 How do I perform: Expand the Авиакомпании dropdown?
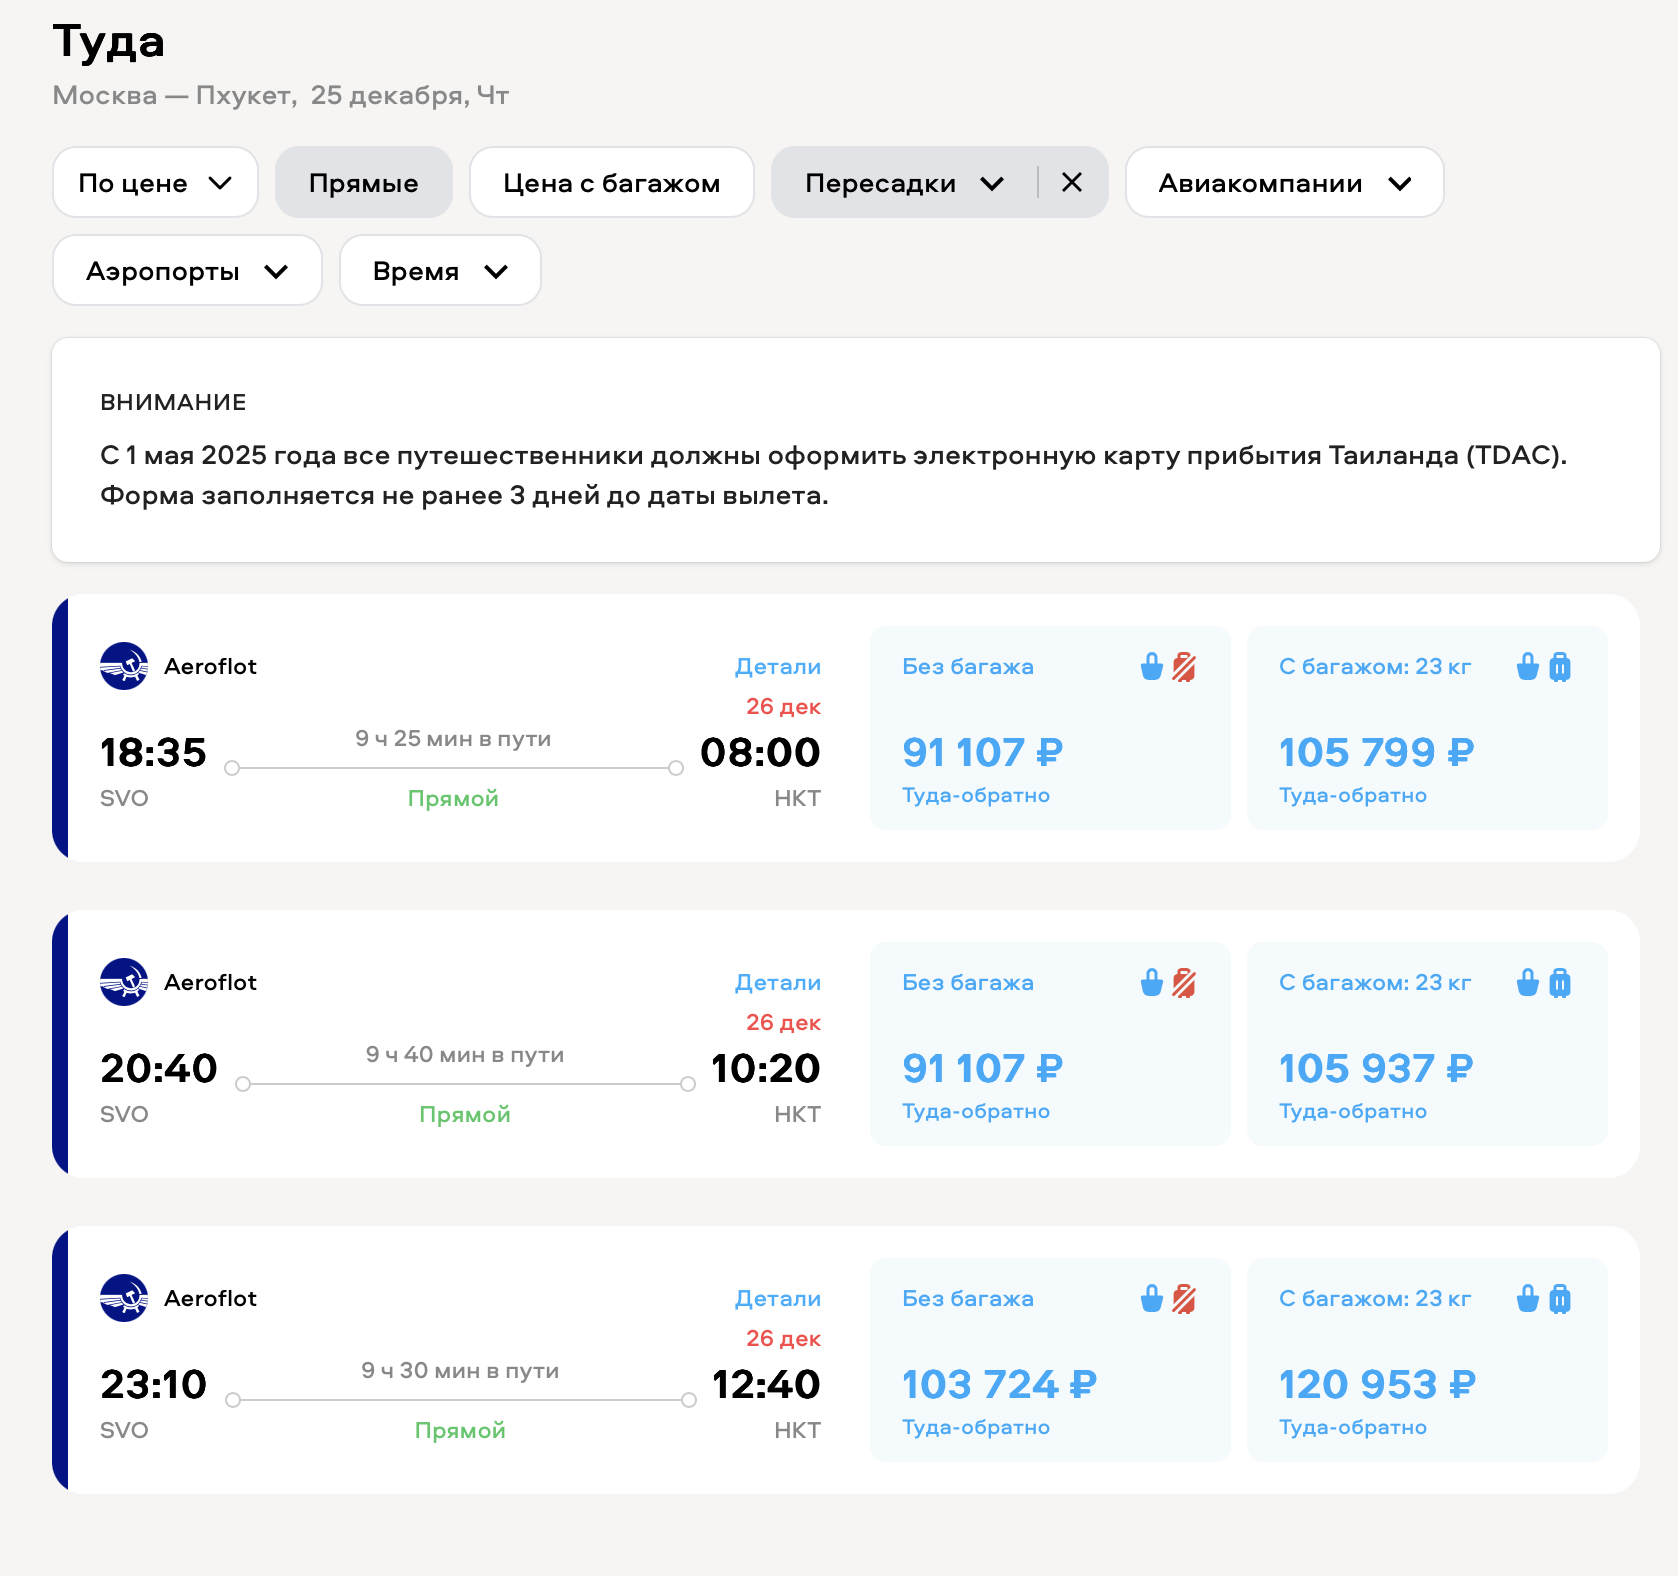click(1284, 183)
